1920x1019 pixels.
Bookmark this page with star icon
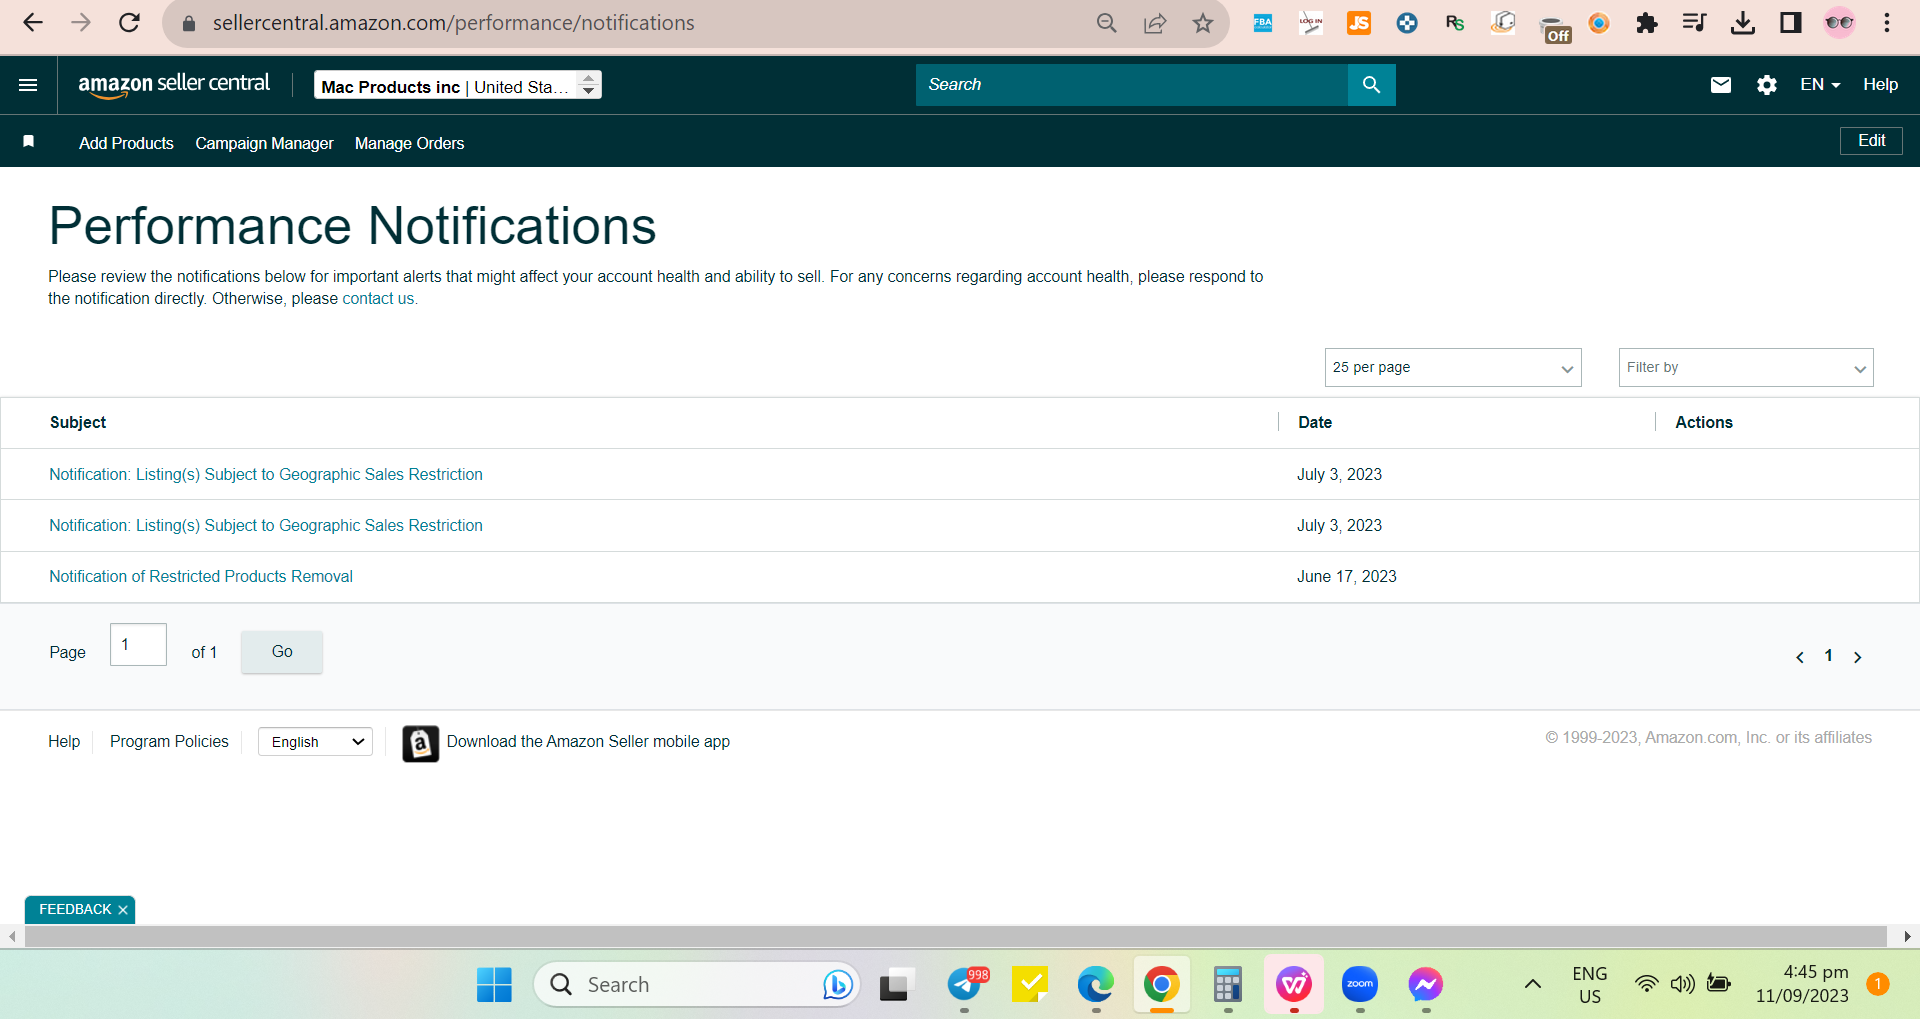(x=1202, y=23)
